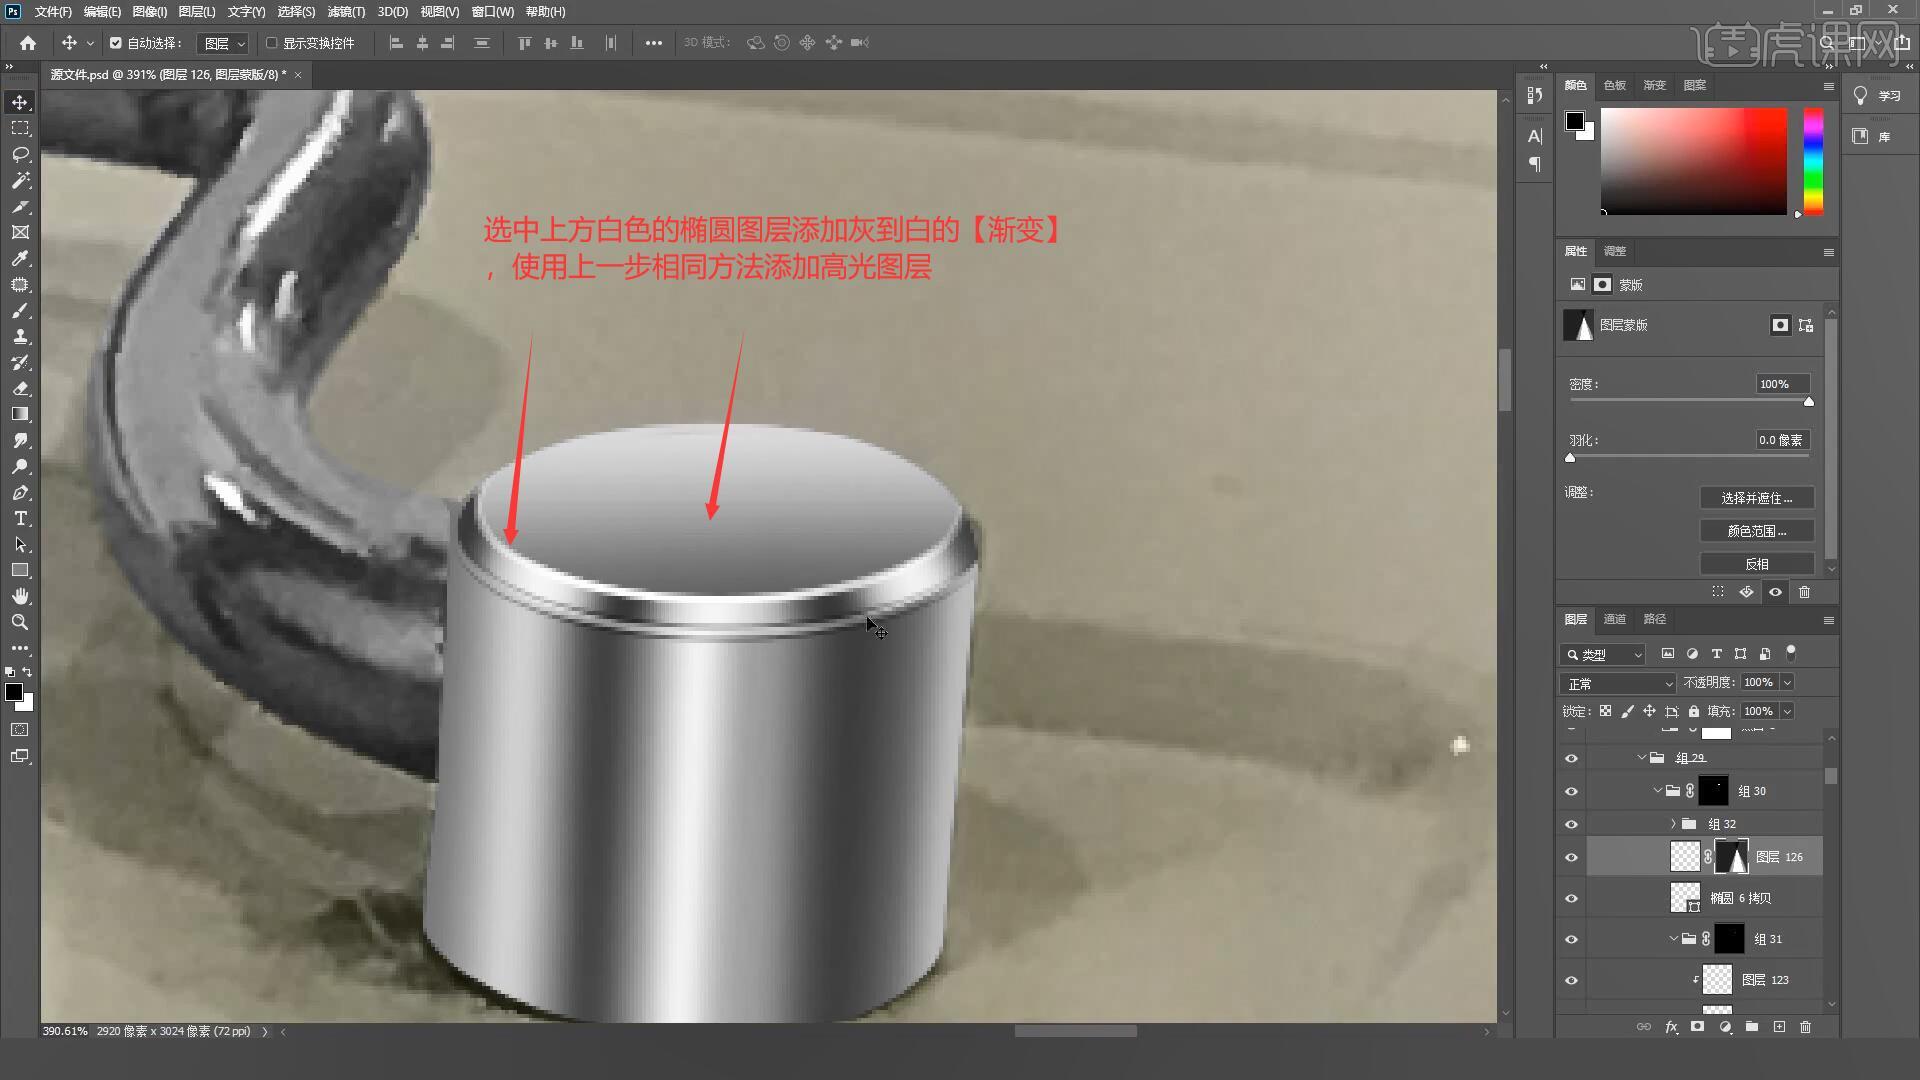Select the Gradient tool
The width and height of the screenshot is (1920, 1080).
(20, 414)
